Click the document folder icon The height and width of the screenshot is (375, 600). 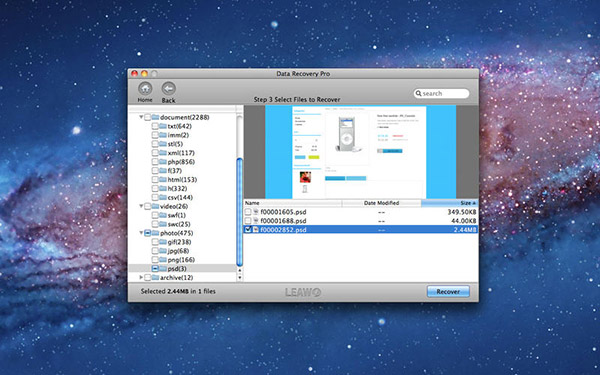(x=155, y=117)
